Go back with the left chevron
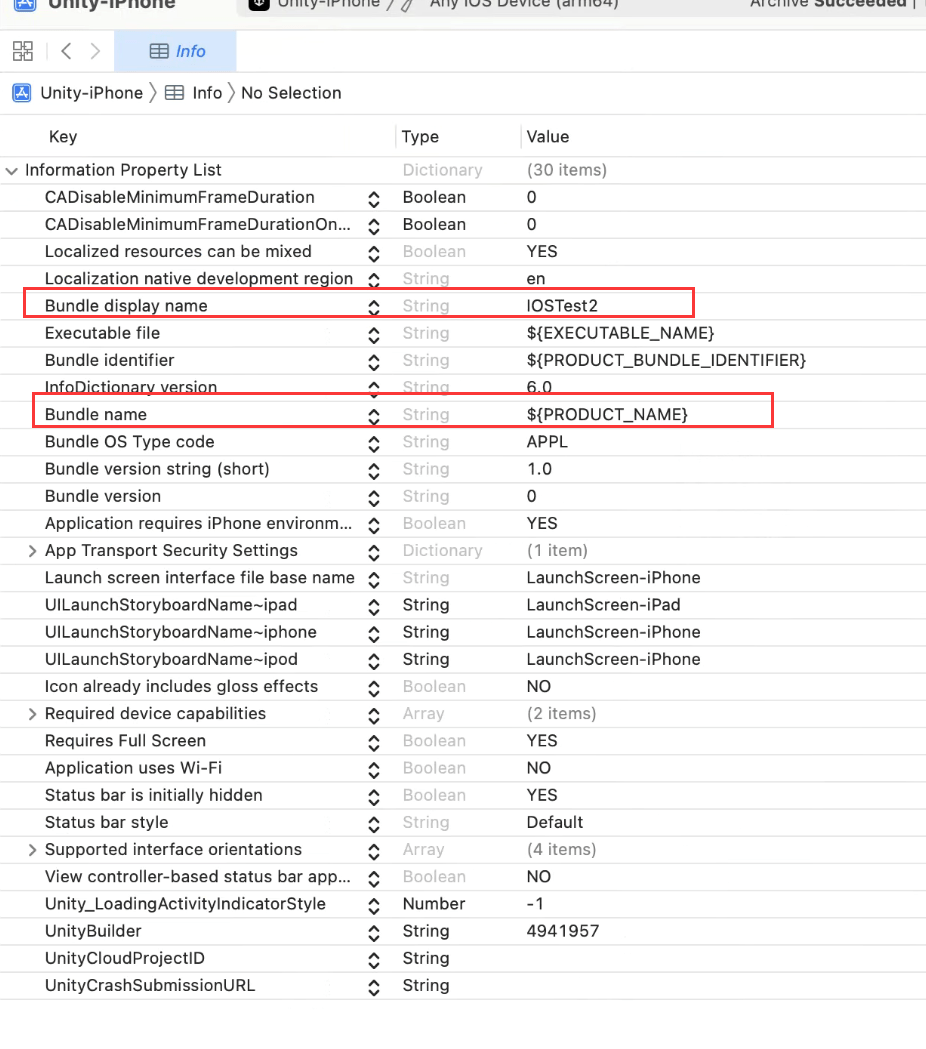926x1049 pixels. coord(66,52)
